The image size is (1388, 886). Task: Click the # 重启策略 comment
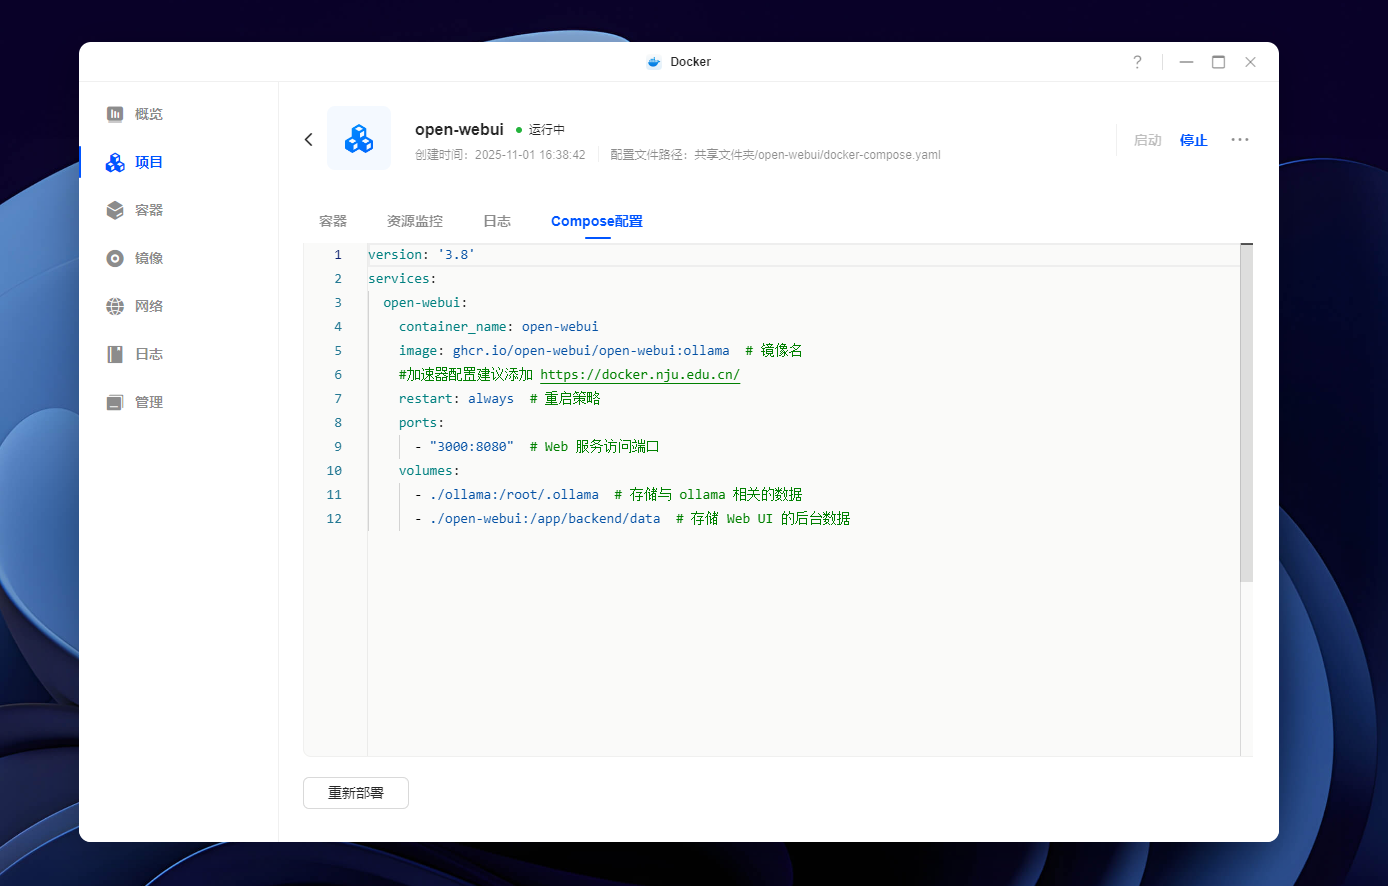[x=565, y=399]
